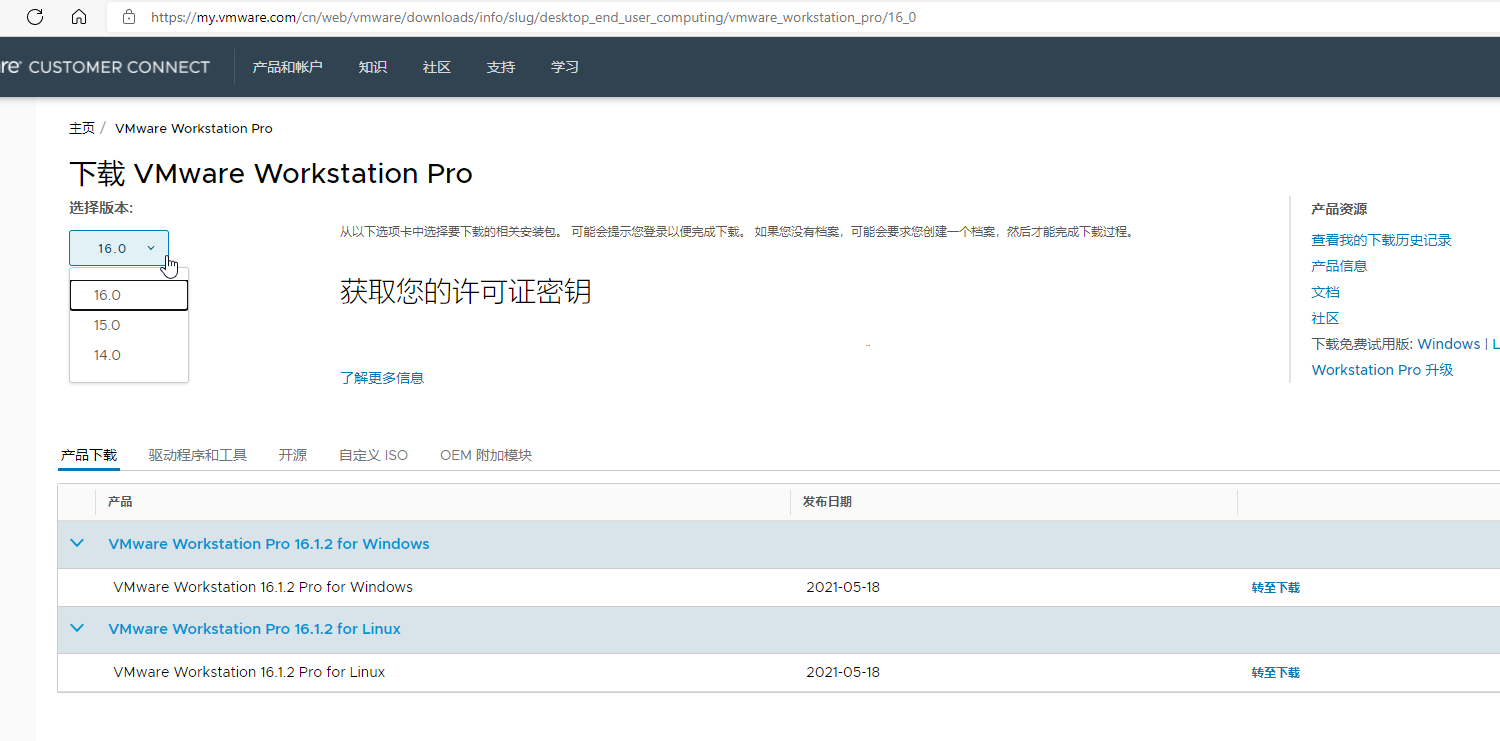1500x741 pixels.
Task: Open 支持 menu
Action: point(500,67)
